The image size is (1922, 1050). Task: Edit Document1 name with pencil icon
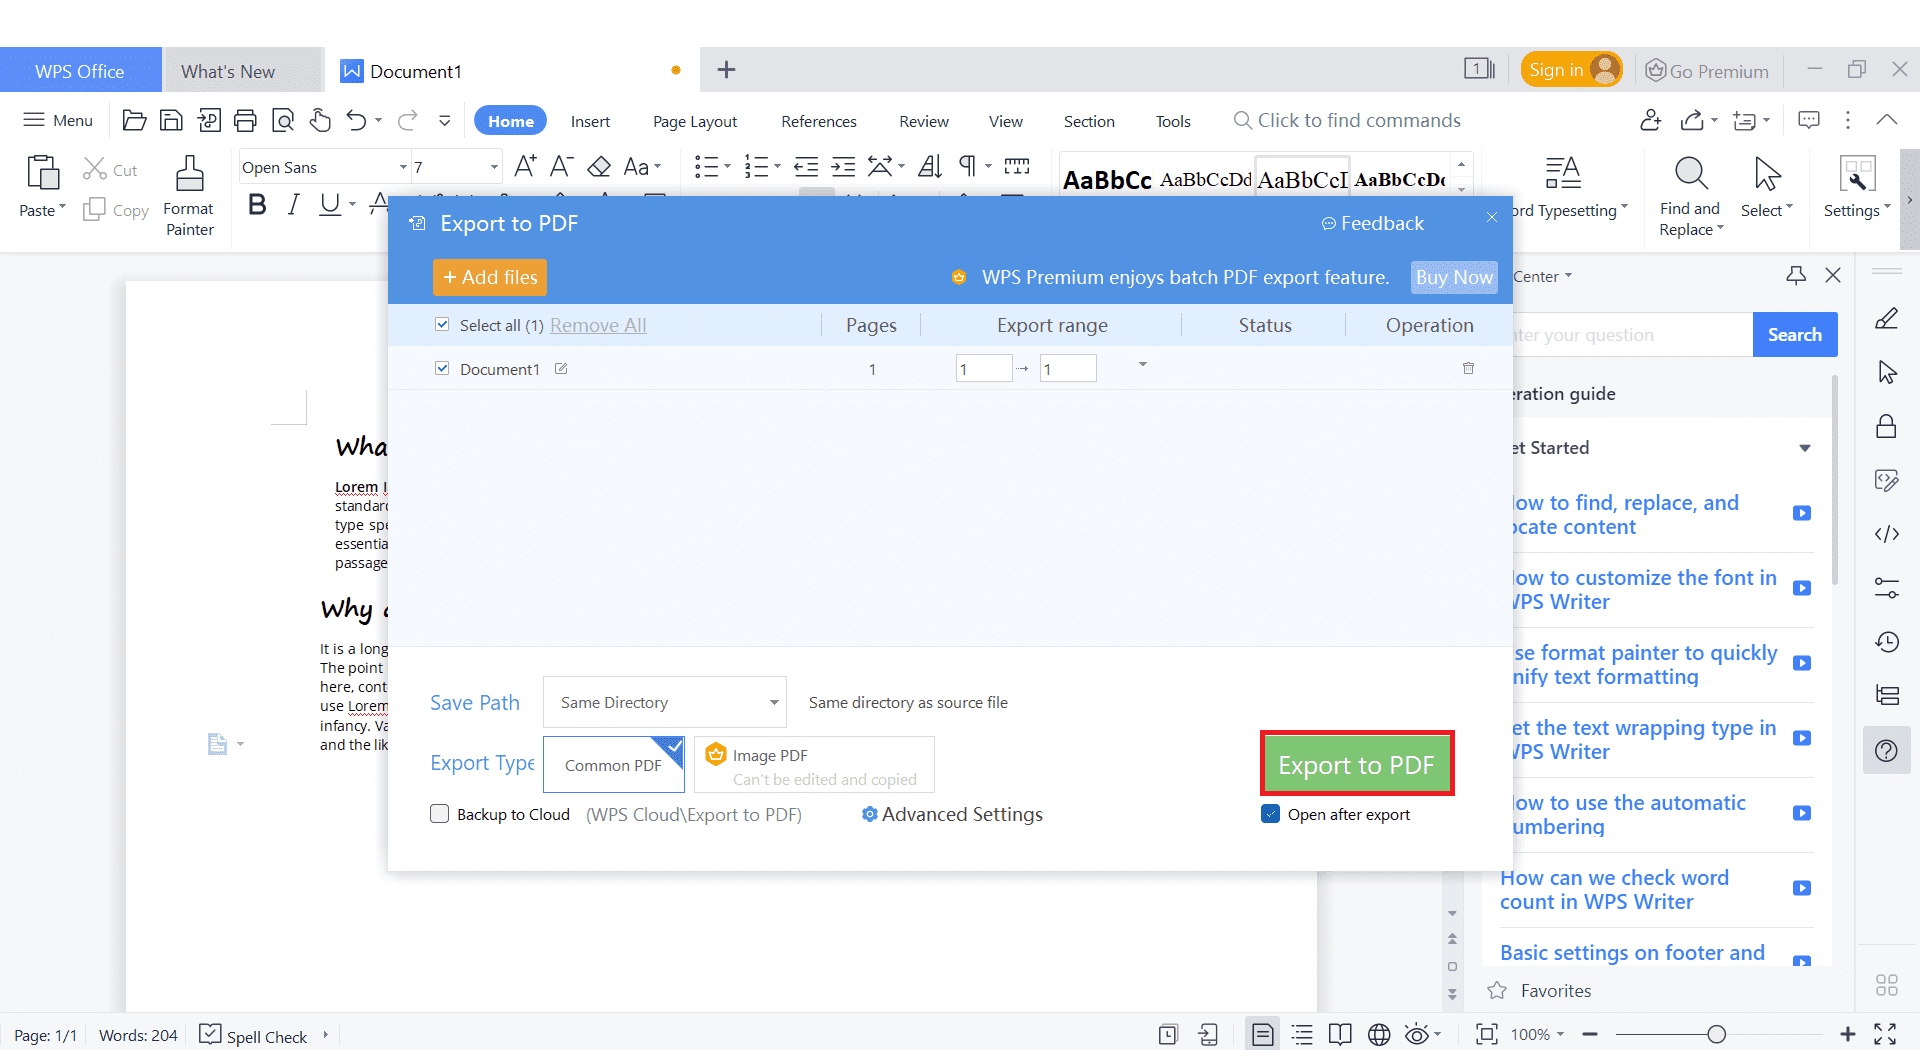(x=561, y=368)
